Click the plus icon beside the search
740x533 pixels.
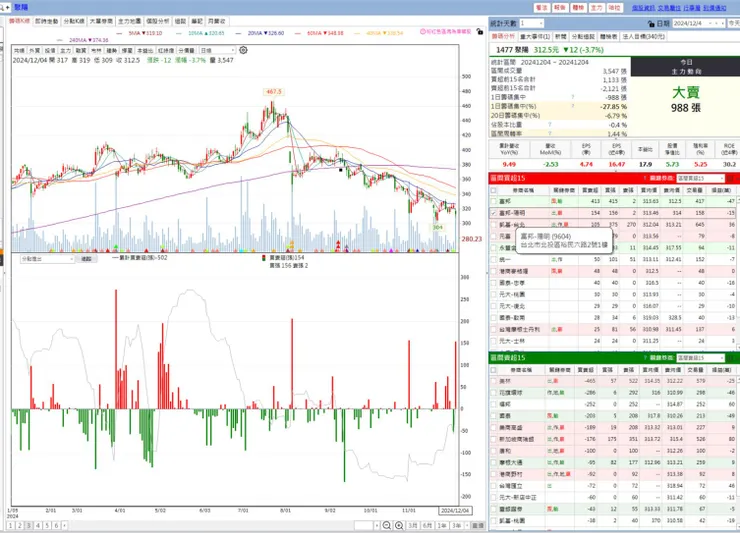point(8,8)
